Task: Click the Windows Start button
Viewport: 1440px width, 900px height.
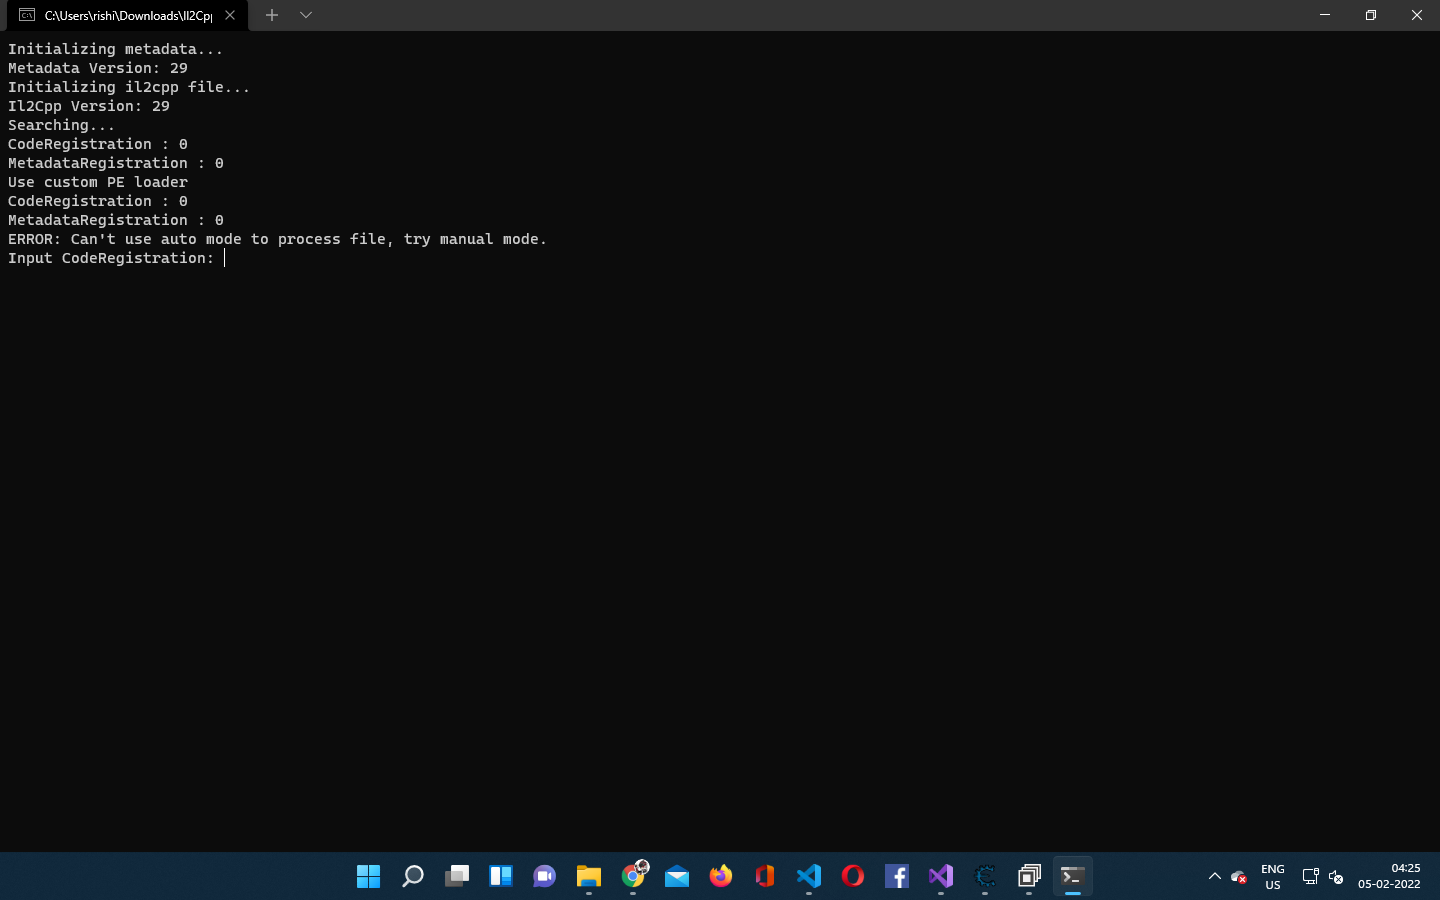Action: [368, 877]
